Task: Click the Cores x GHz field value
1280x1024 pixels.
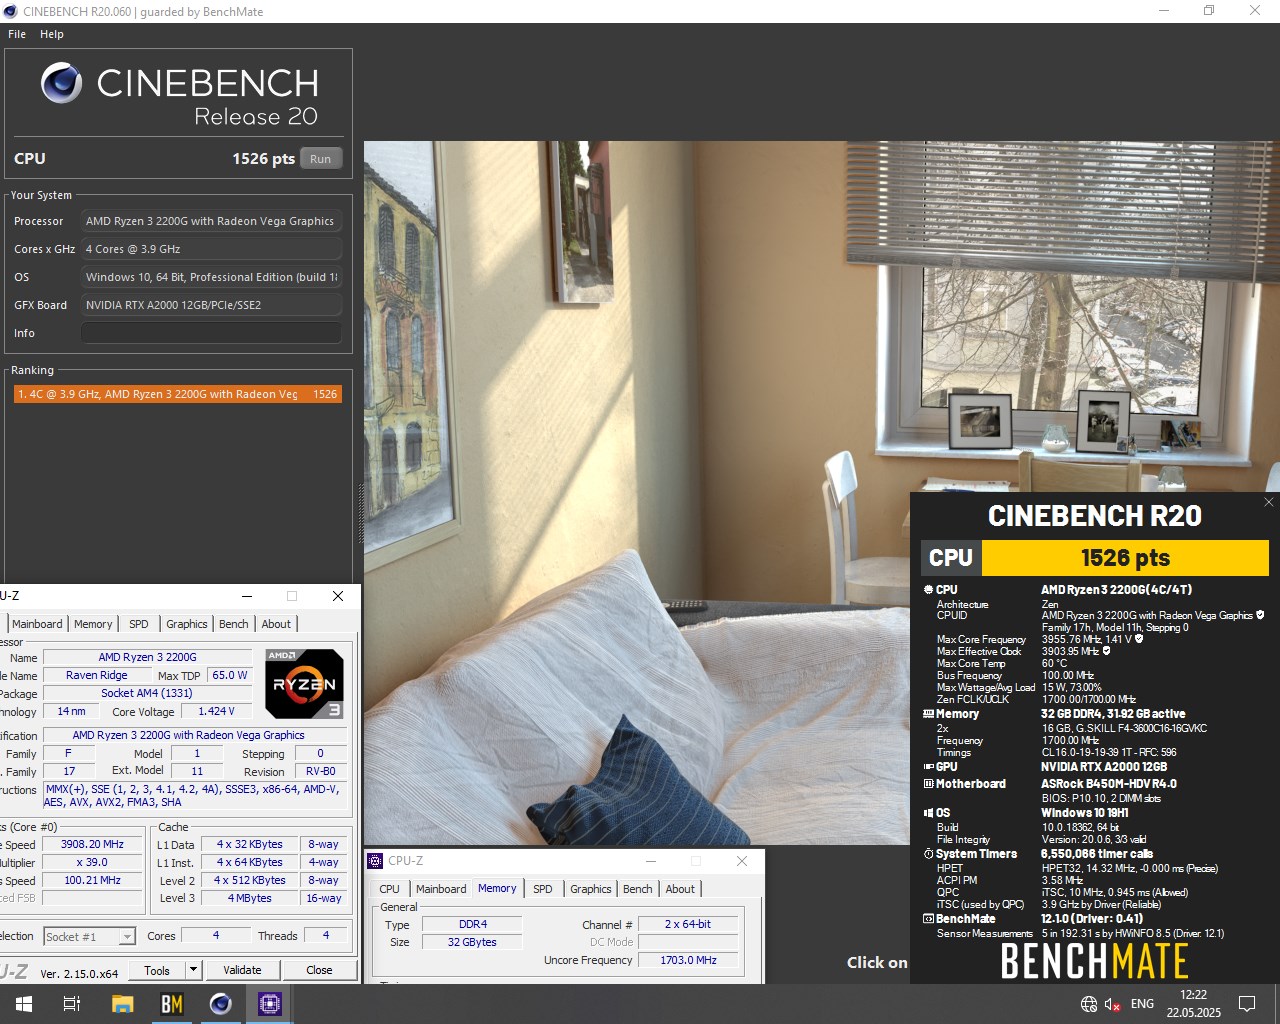Action: pos(211,249)
